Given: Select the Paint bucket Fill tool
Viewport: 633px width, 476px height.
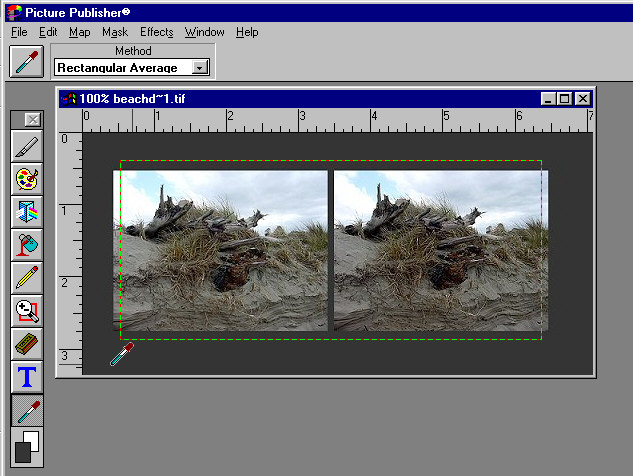Looking at the screenshot, I should pyautogui.click(x=27, y=246).
